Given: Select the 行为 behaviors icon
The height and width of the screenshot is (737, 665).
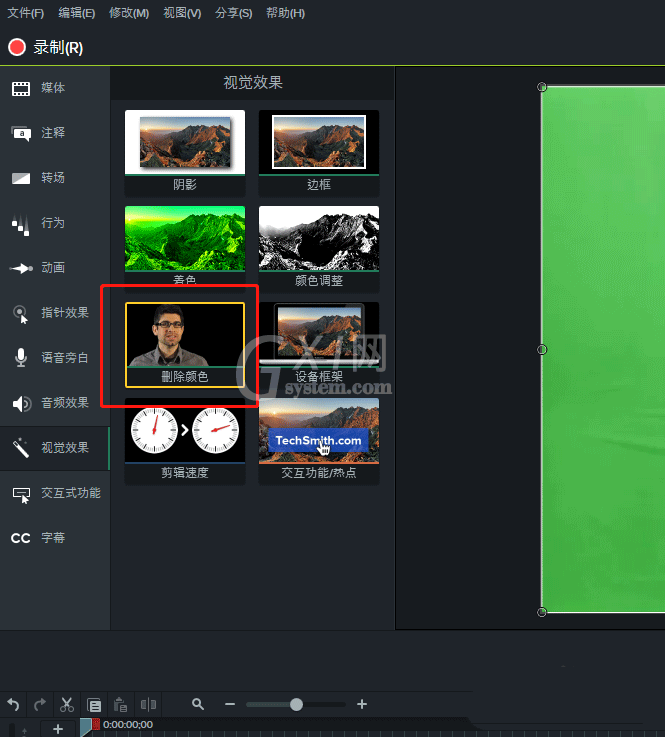Looking at the screenshot, I should pyautogui.click(x=21, y=225).
